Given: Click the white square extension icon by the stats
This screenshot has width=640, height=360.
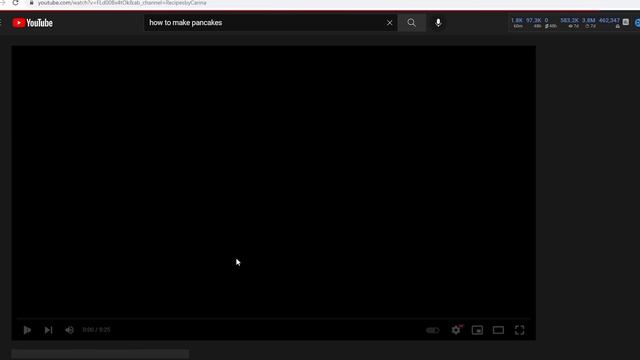Looking at the screenshot, I should click(626, 22).
